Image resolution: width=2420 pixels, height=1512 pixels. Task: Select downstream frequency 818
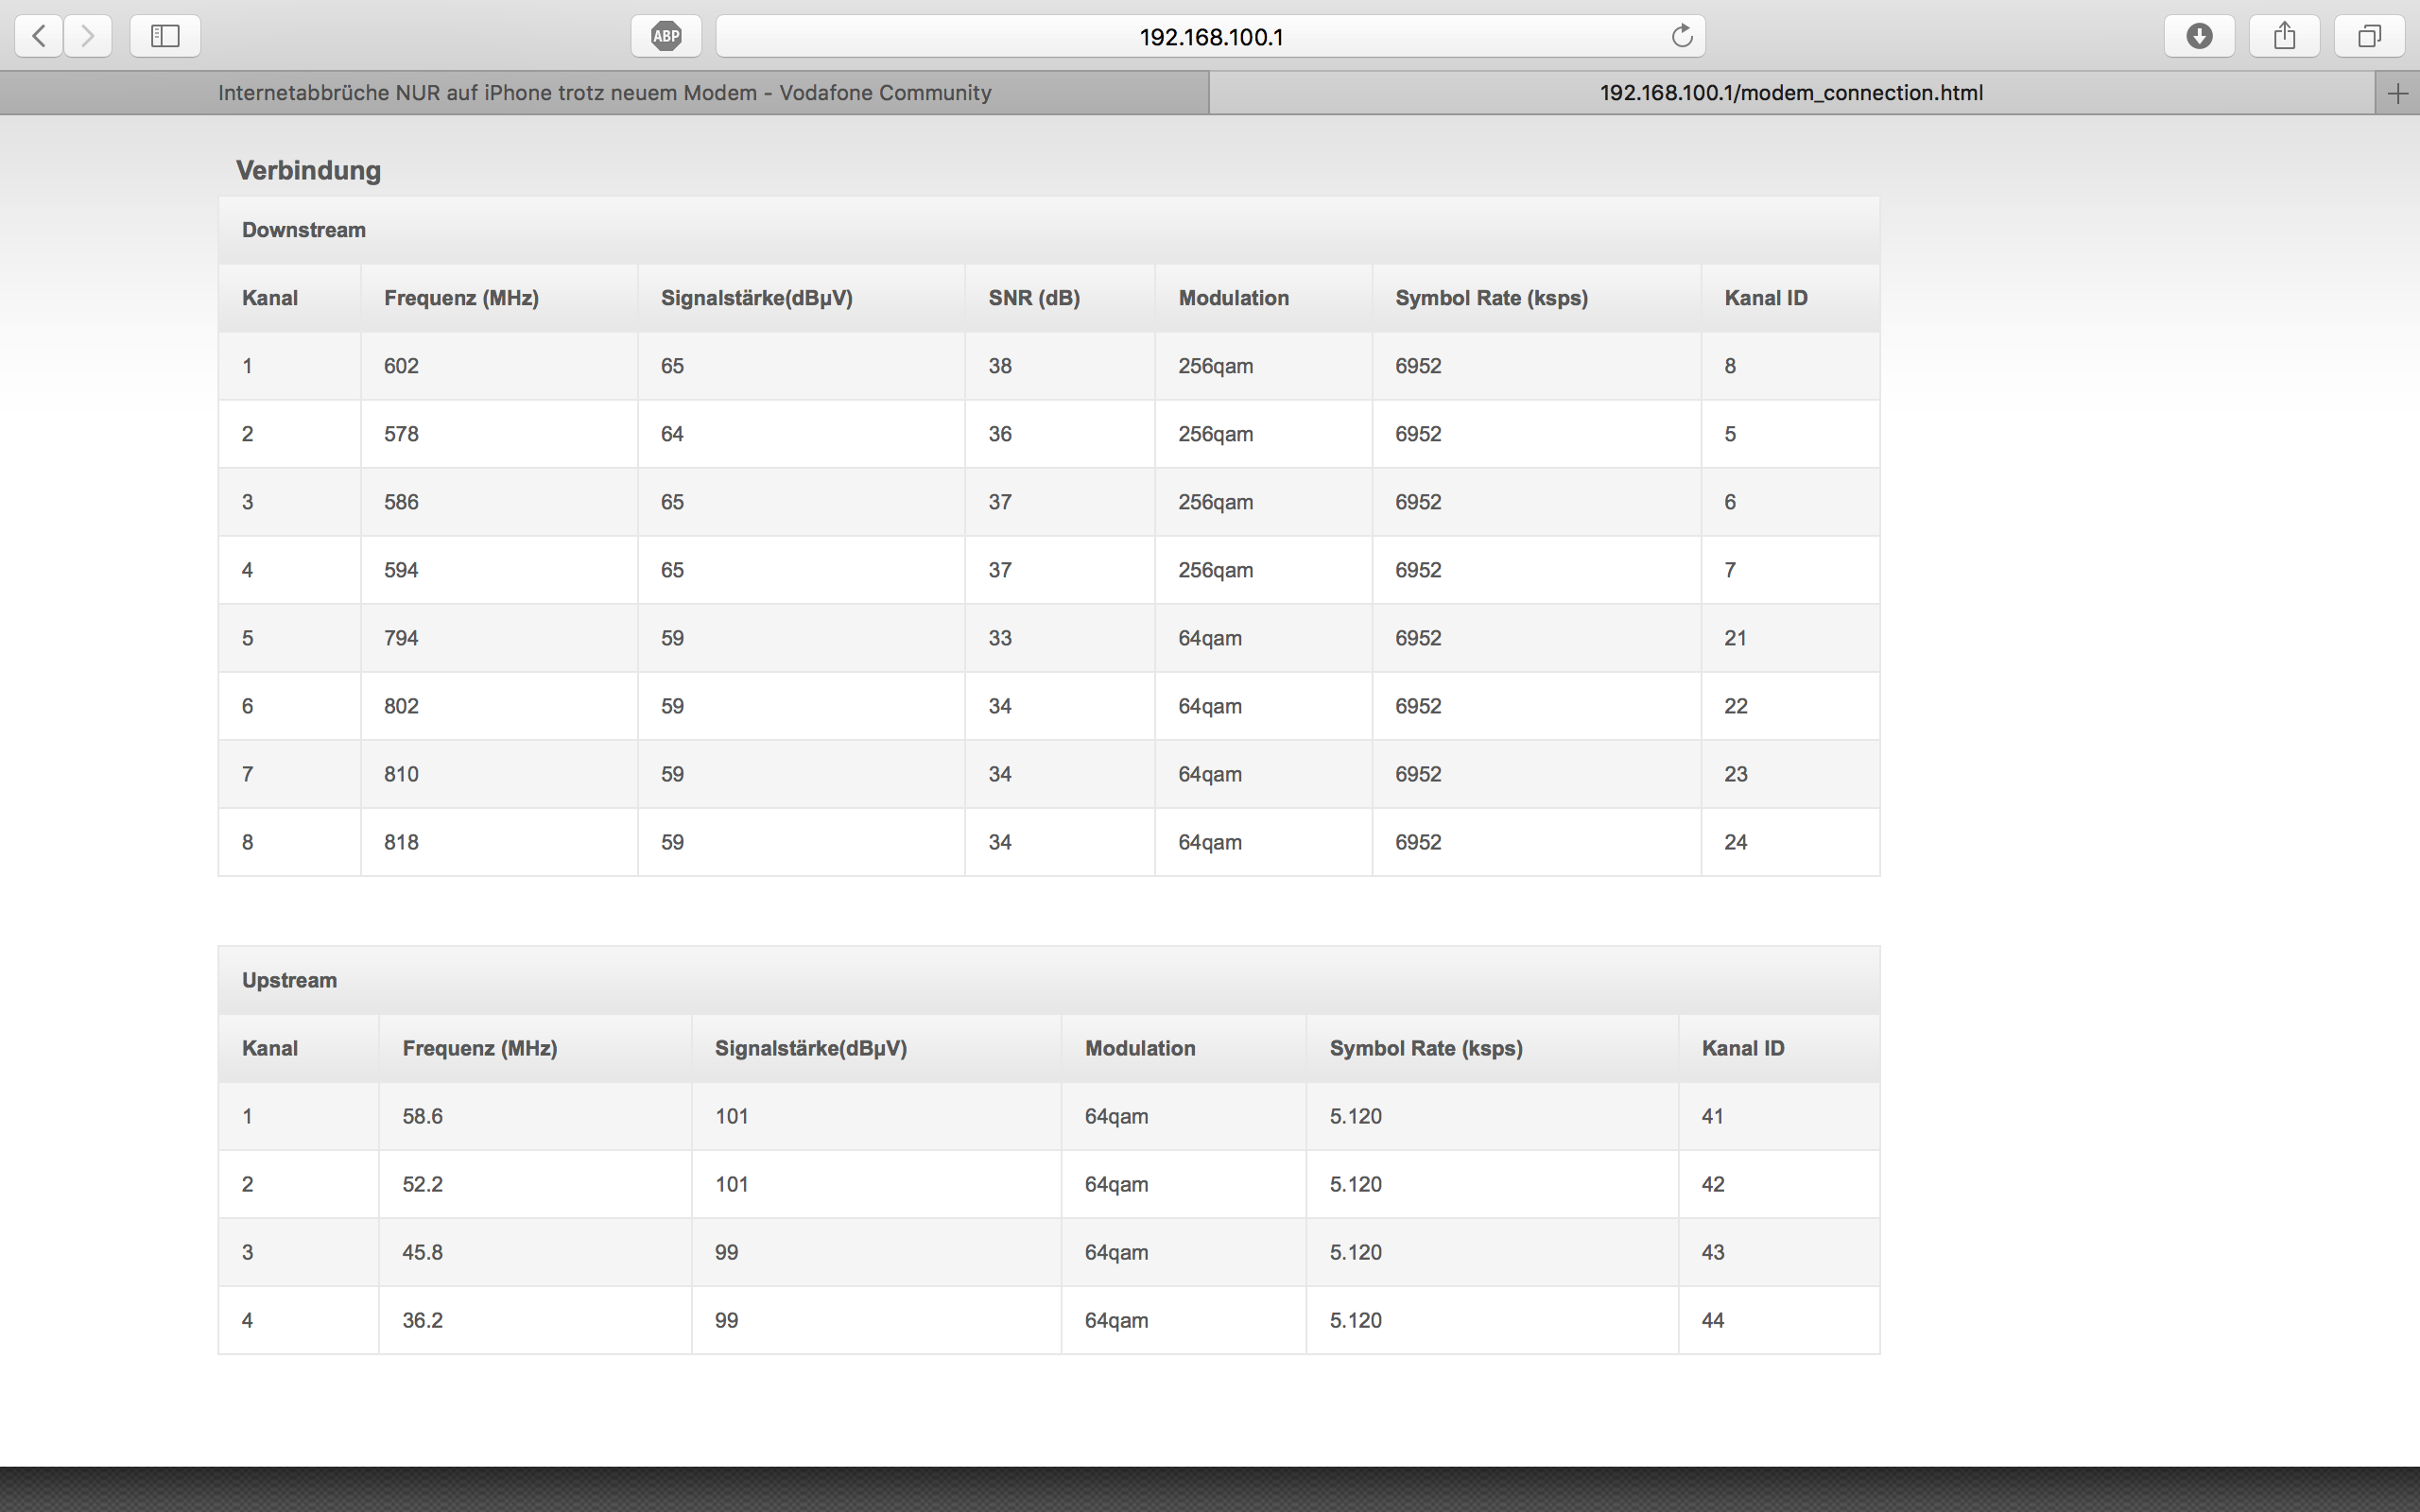click(x=401, y=842)
